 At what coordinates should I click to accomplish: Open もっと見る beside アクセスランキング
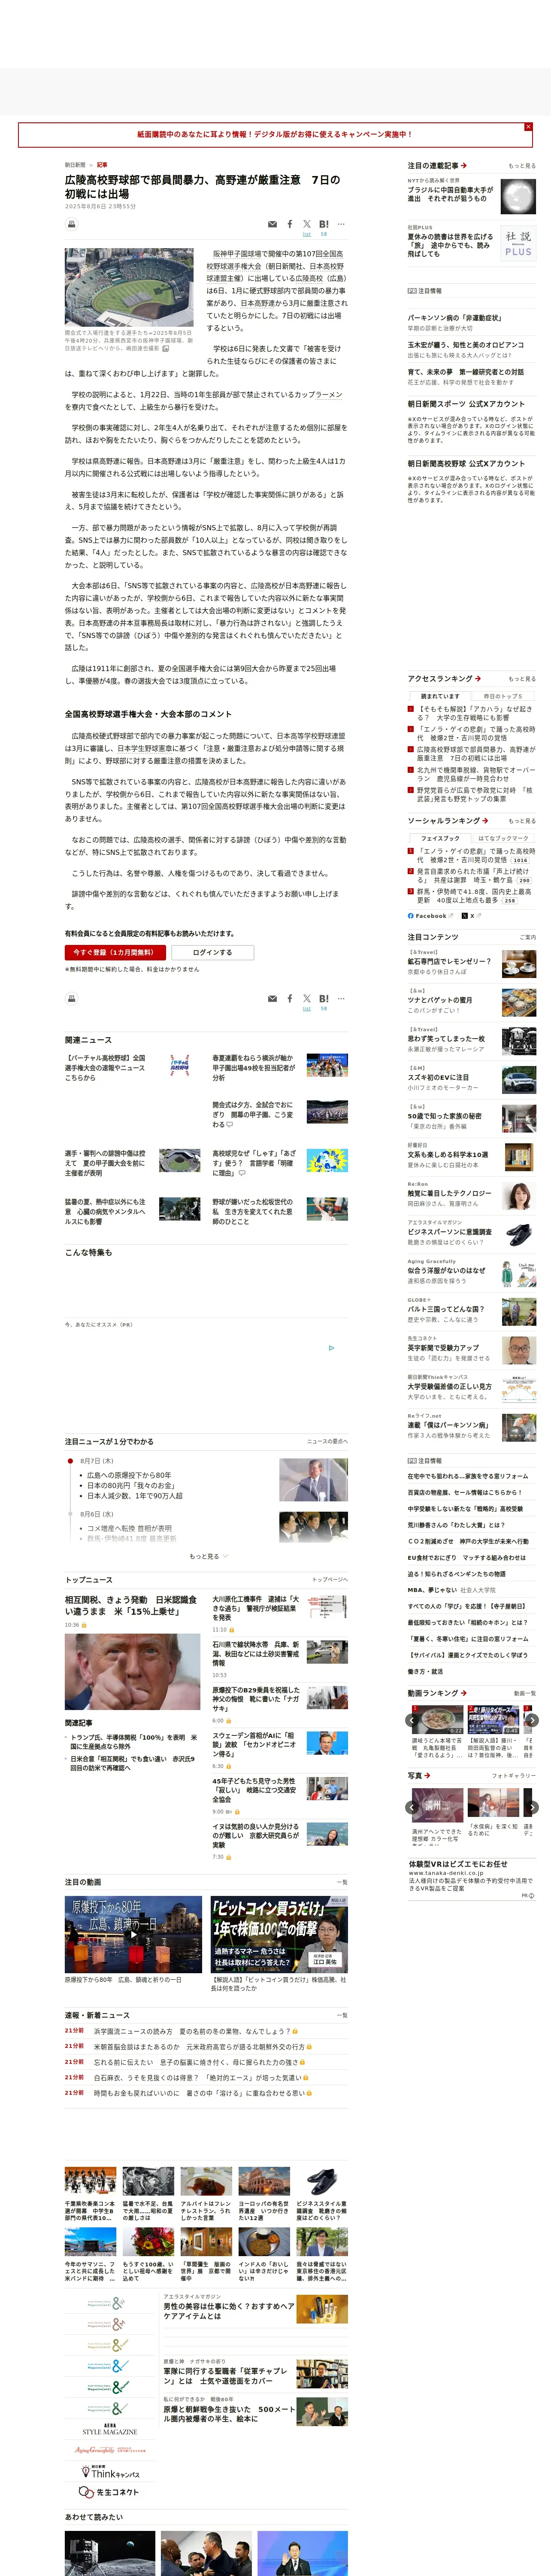521,679
